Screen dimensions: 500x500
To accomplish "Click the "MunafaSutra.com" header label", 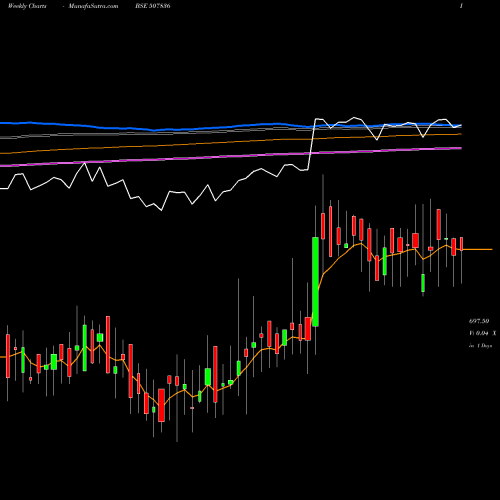I will [93, 6].
